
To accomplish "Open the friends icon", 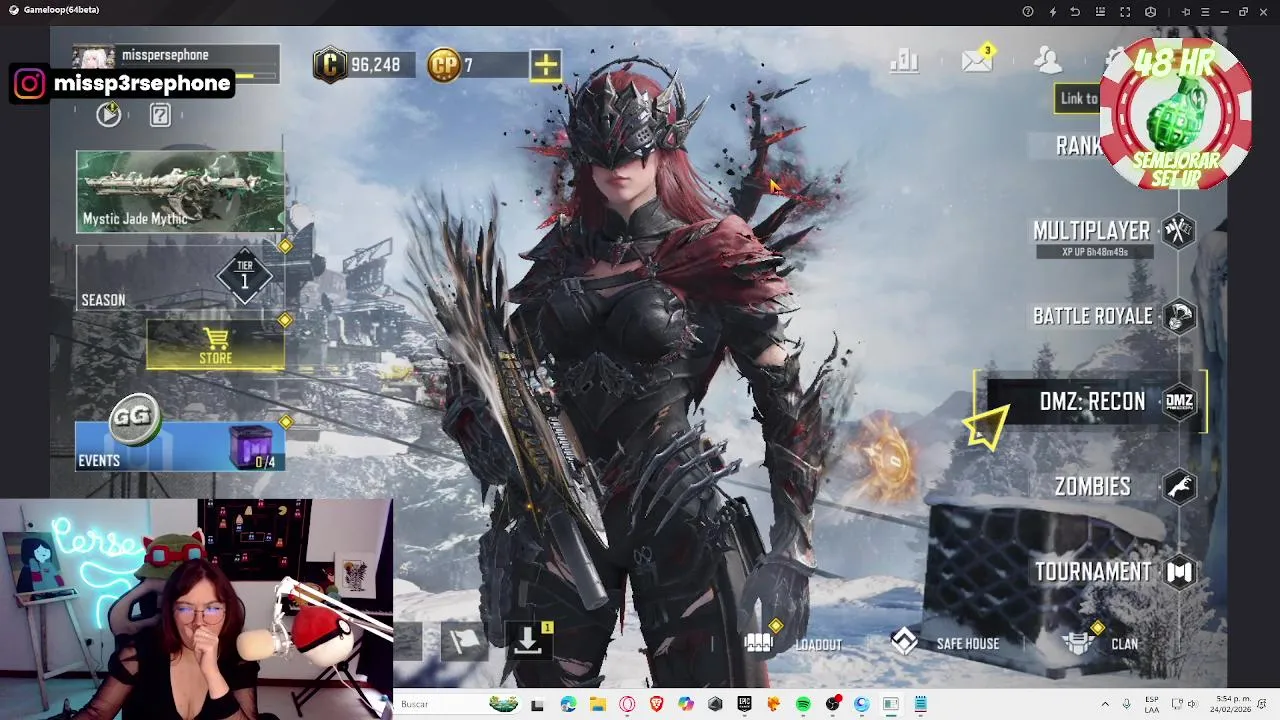I will (1048, 61).
